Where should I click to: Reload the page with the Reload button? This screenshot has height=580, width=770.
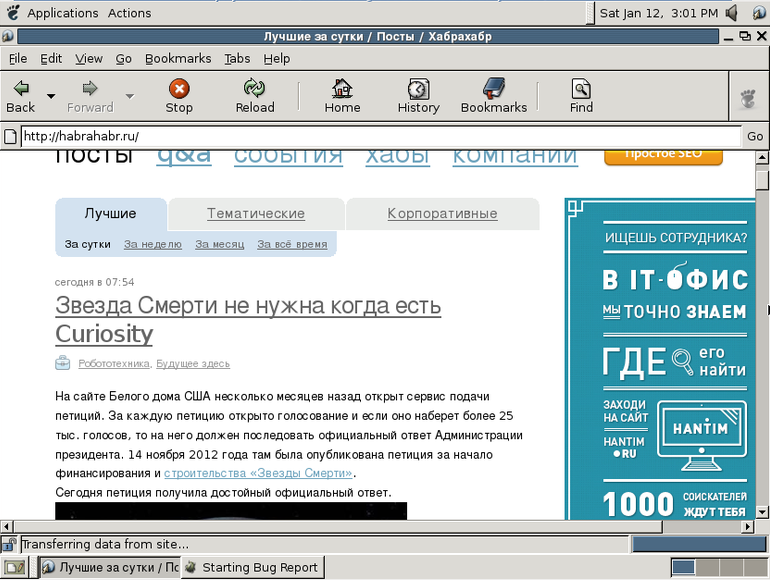coord(254,96)
